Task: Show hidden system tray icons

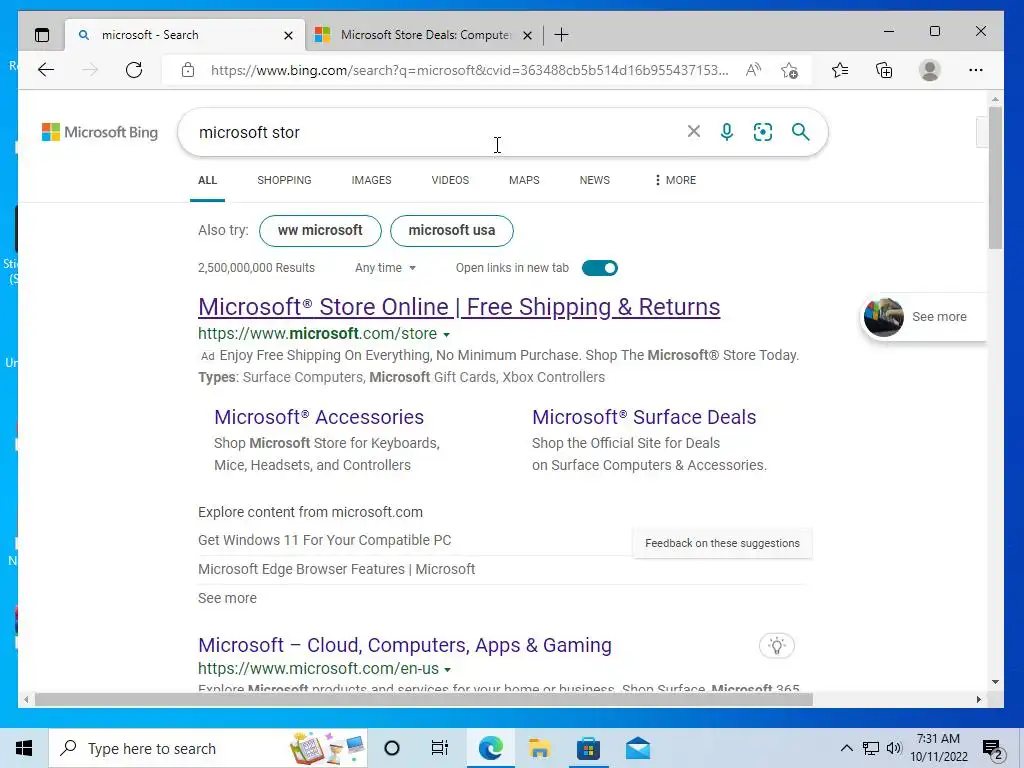Action: coord(846,748)
